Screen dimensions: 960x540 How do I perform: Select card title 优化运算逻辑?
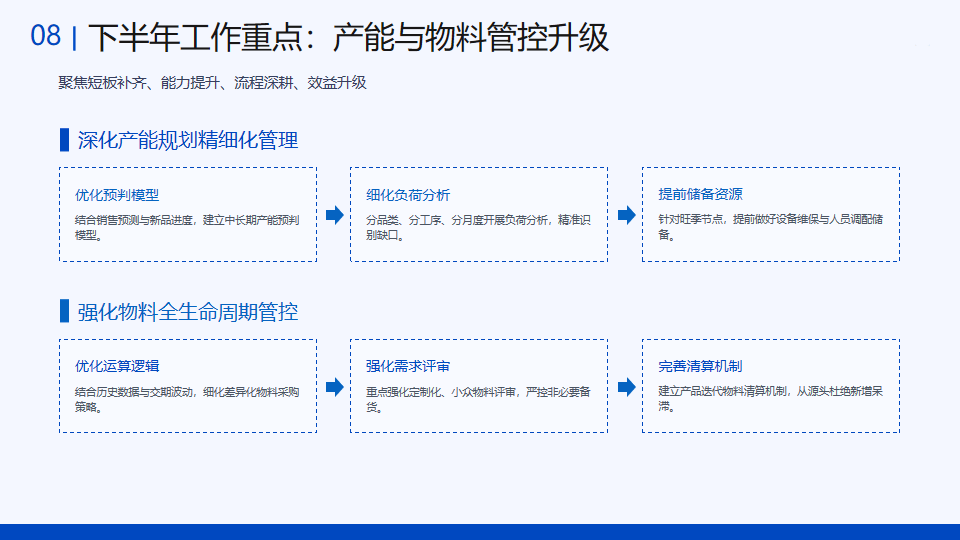point(117,366)
